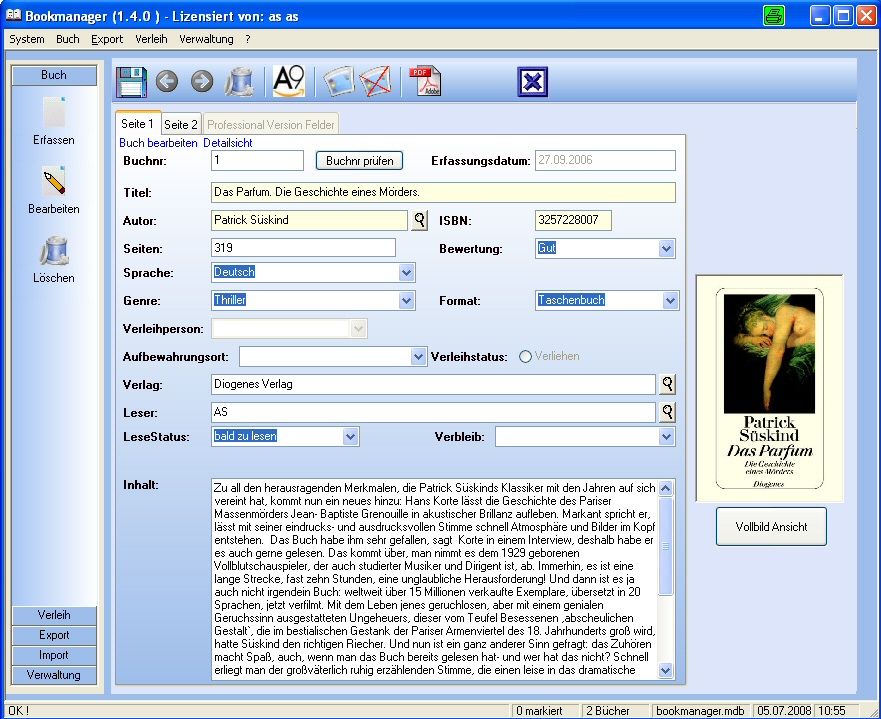The width and height of the screenshot is (881, 719).
Task: Expand the Genre dropdown
Action: click(x=406, y=300)
